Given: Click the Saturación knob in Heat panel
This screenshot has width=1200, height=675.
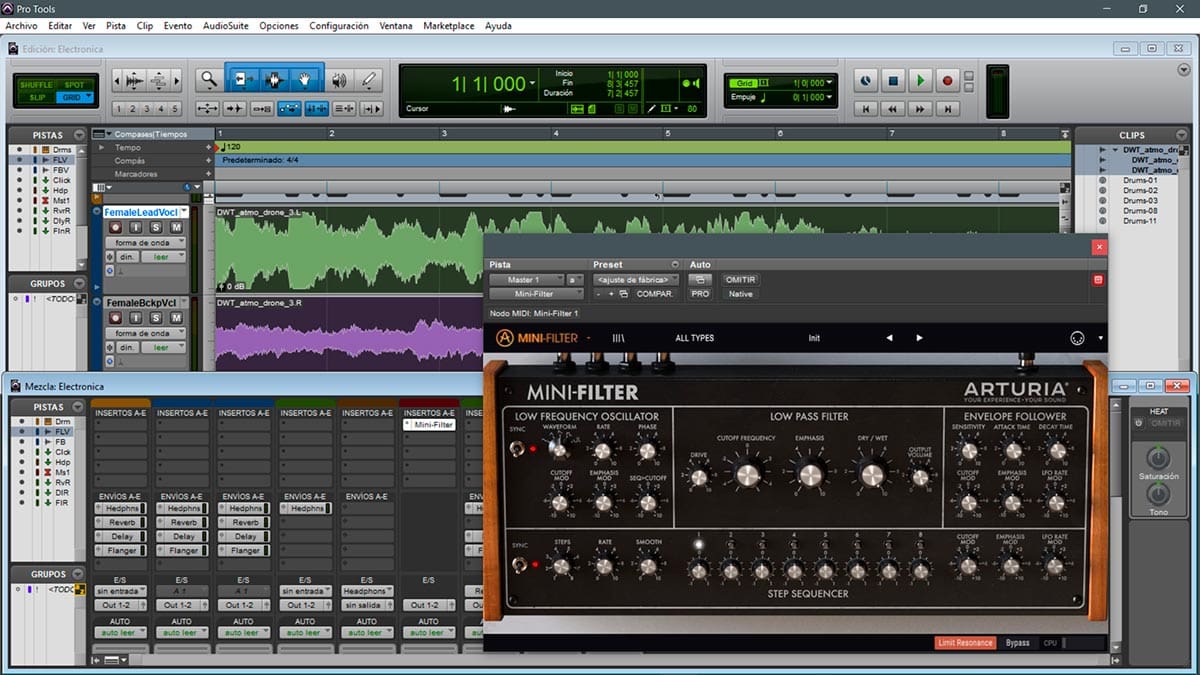Looking at the screenshot, I should 1158,459.
